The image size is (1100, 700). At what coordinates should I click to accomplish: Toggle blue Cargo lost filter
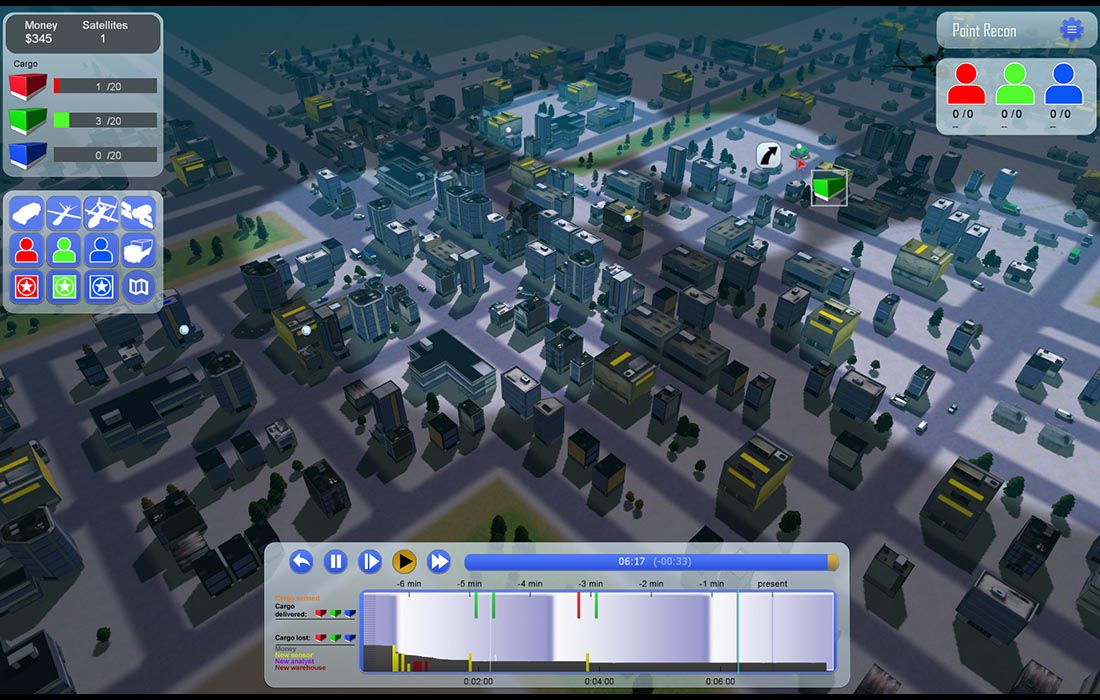pos(350,638)
